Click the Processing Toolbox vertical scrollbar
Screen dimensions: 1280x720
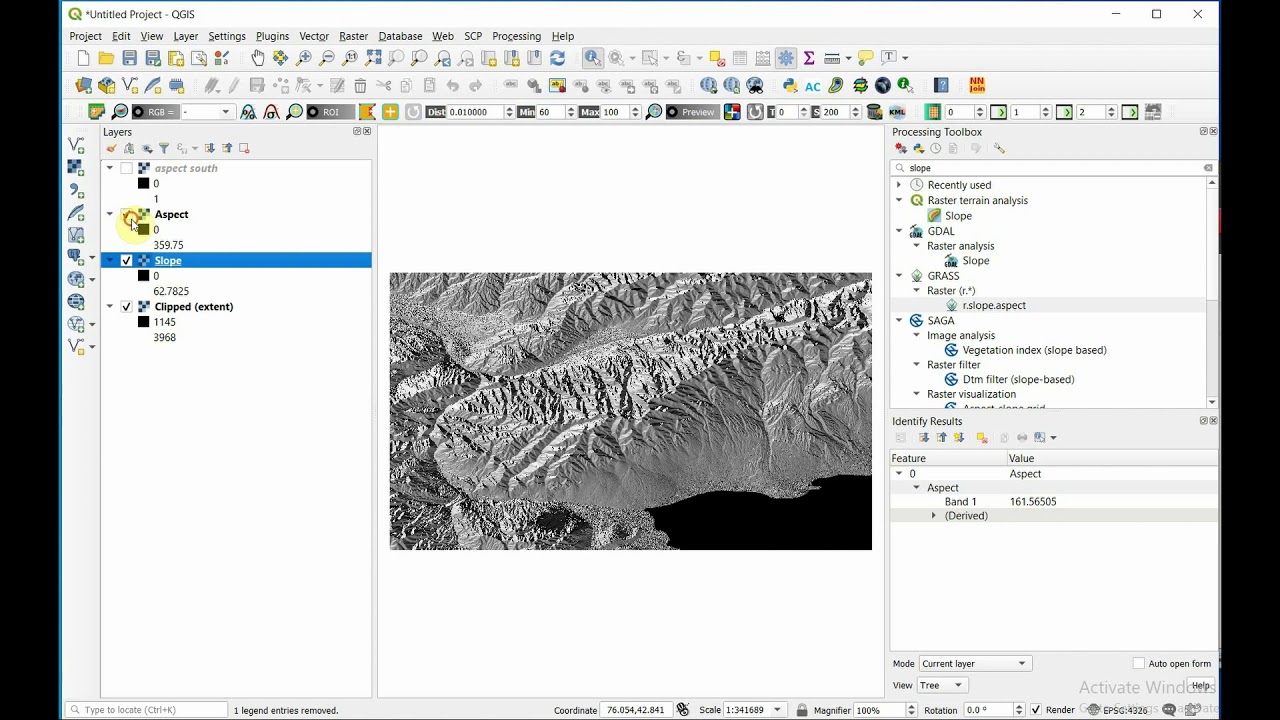coord(1212,293)
